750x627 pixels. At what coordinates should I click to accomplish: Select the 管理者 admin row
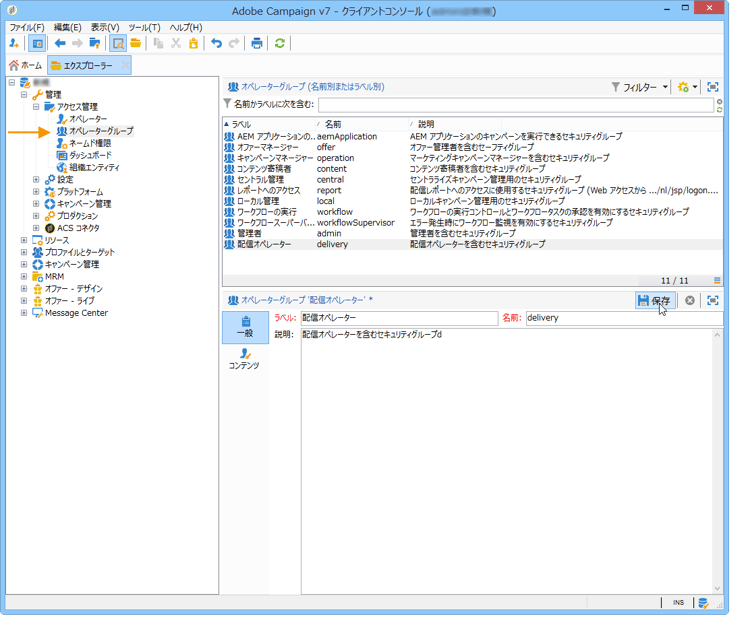tap(473, 233)
